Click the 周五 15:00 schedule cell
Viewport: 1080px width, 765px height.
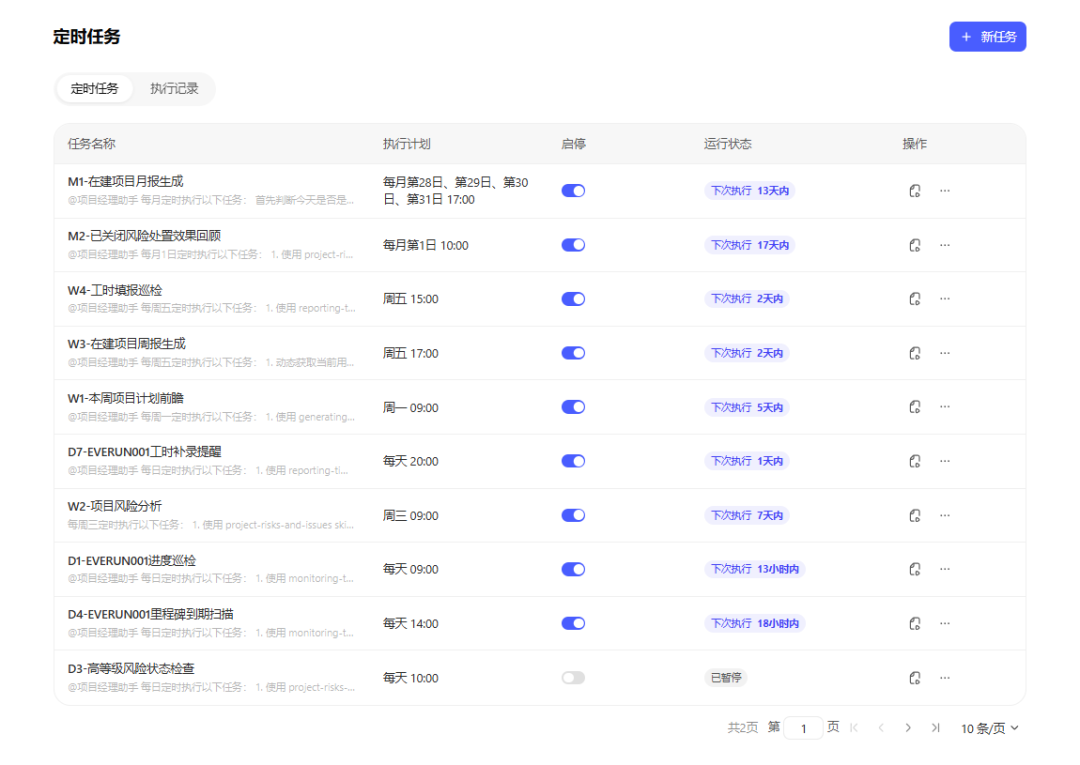point(411,299)
